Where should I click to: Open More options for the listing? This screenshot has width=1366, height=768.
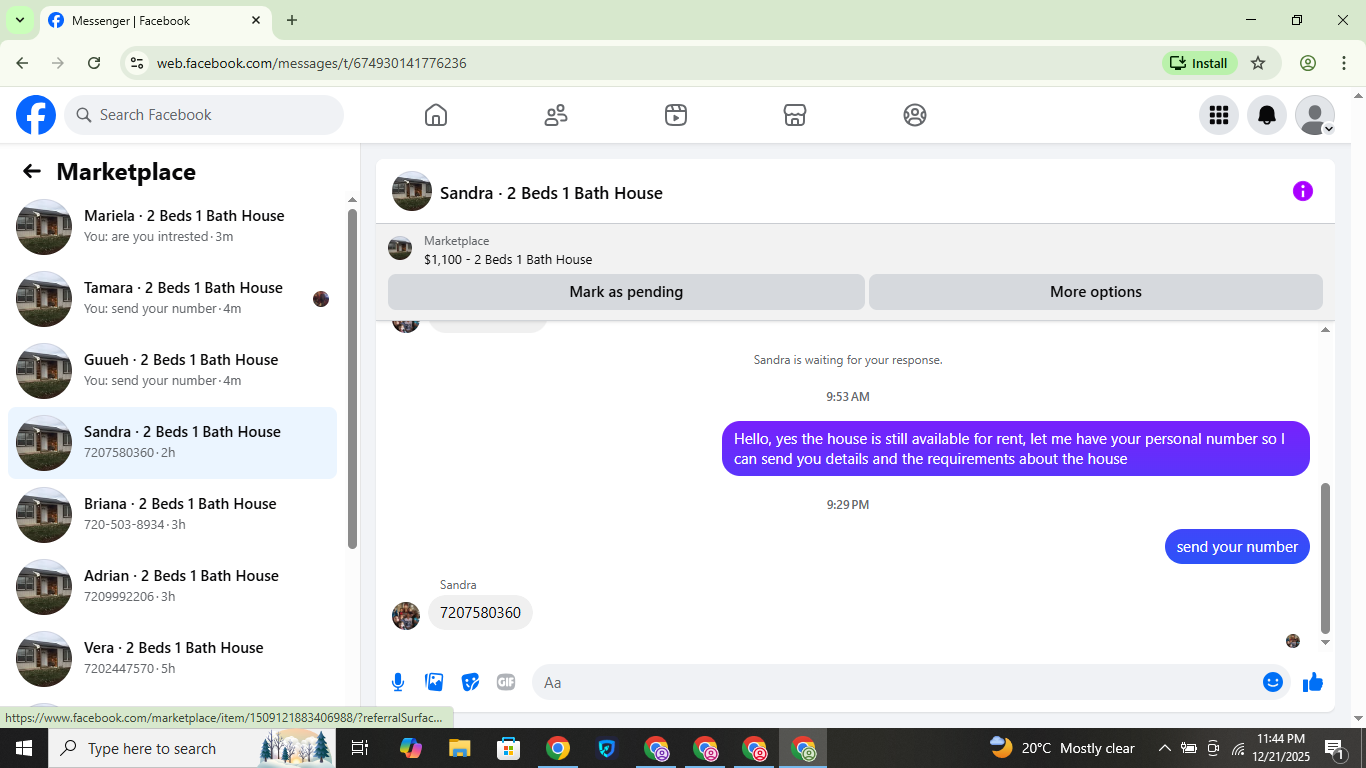tap(1096, 292)
